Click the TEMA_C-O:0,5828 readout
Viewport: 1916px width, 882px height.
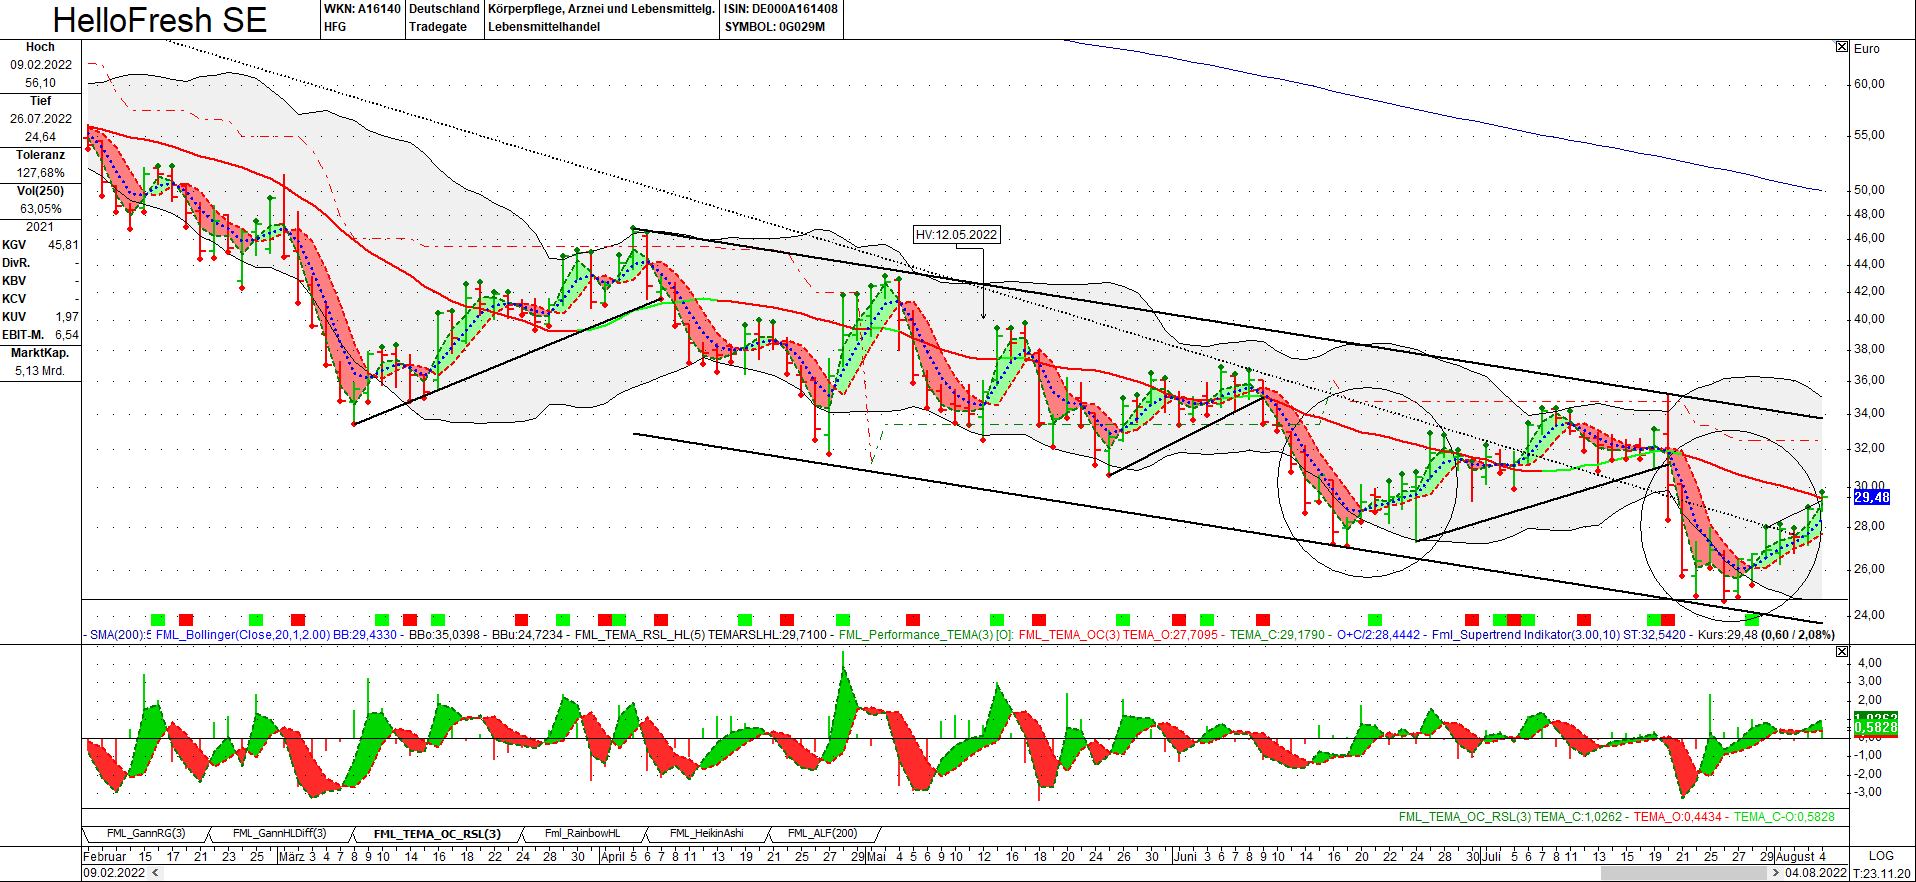1784,817
